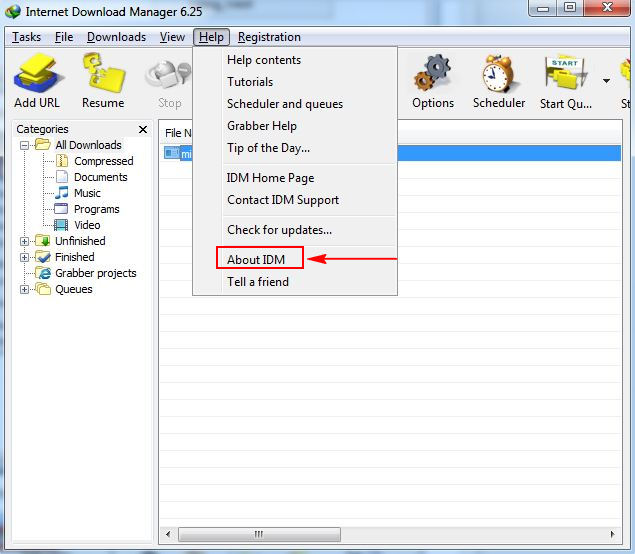This screenshot has width=635, height=554.
Task: Open the Registration menu
Action: 269,37
